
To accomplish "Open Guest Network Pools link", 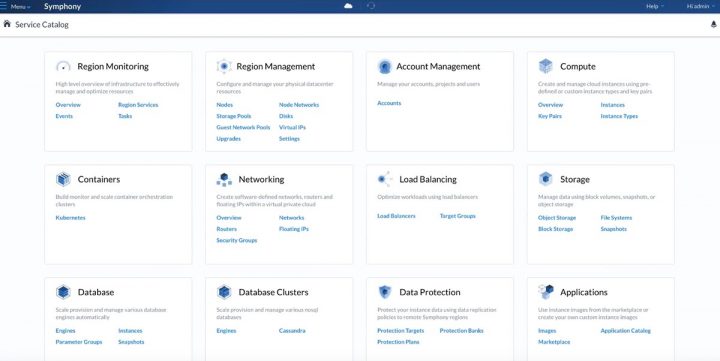I will coord(243,127).
